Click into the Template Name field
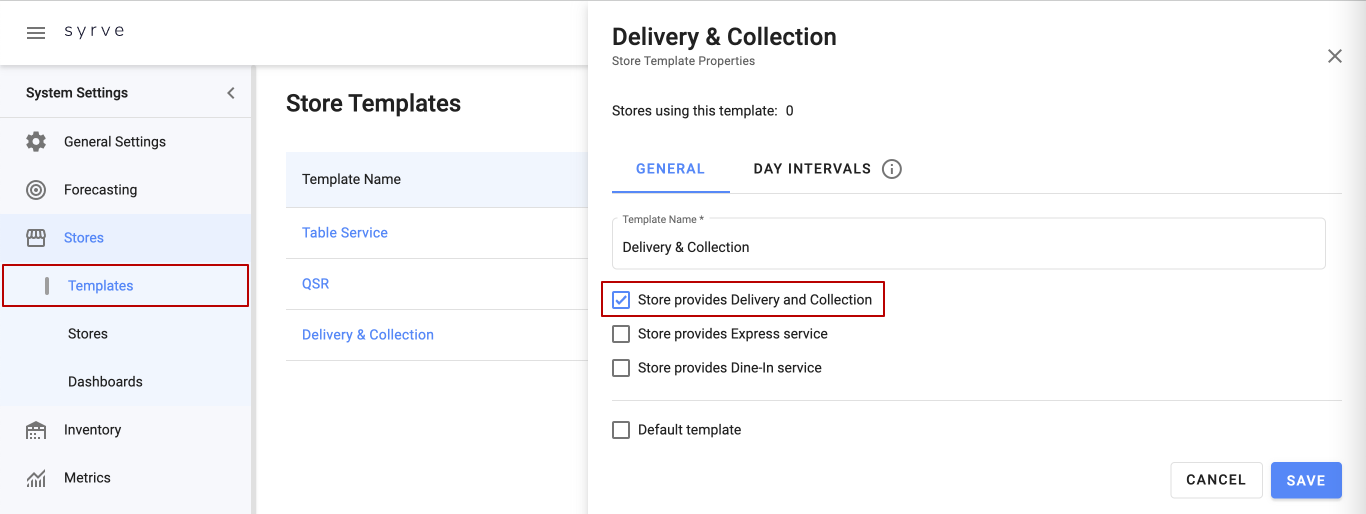 pos(968,247)
